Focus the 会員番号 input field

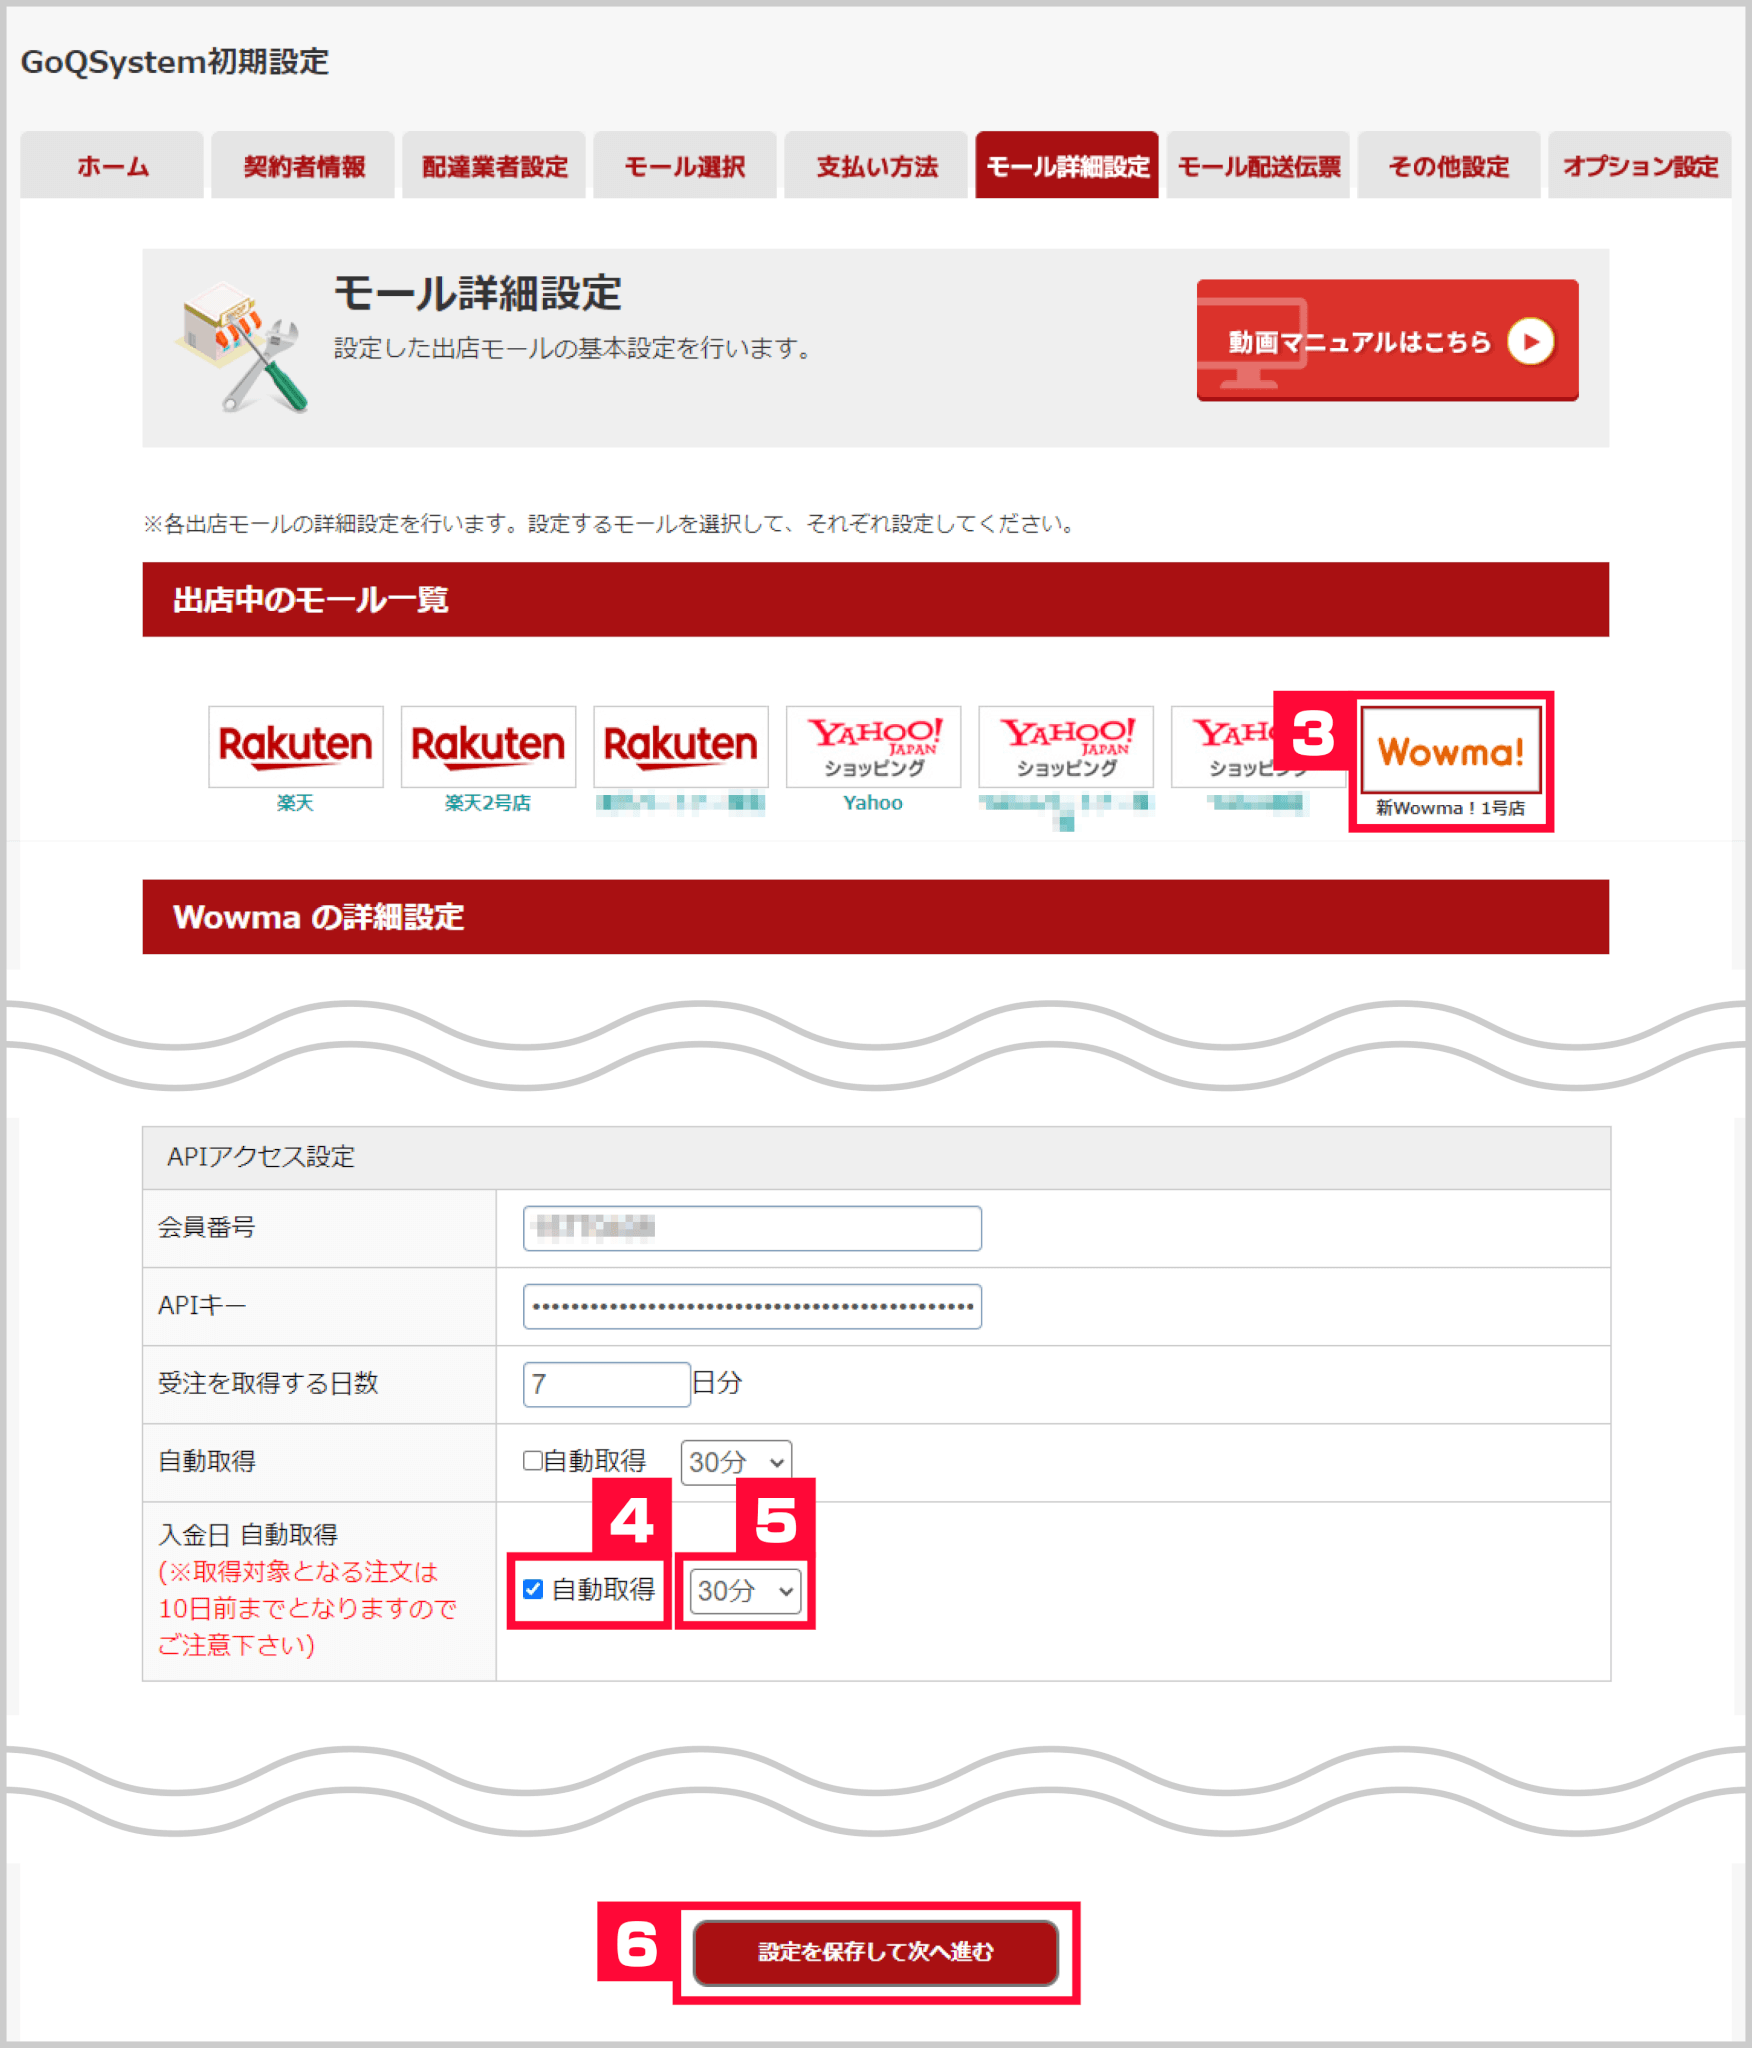tap(752, 1228)
